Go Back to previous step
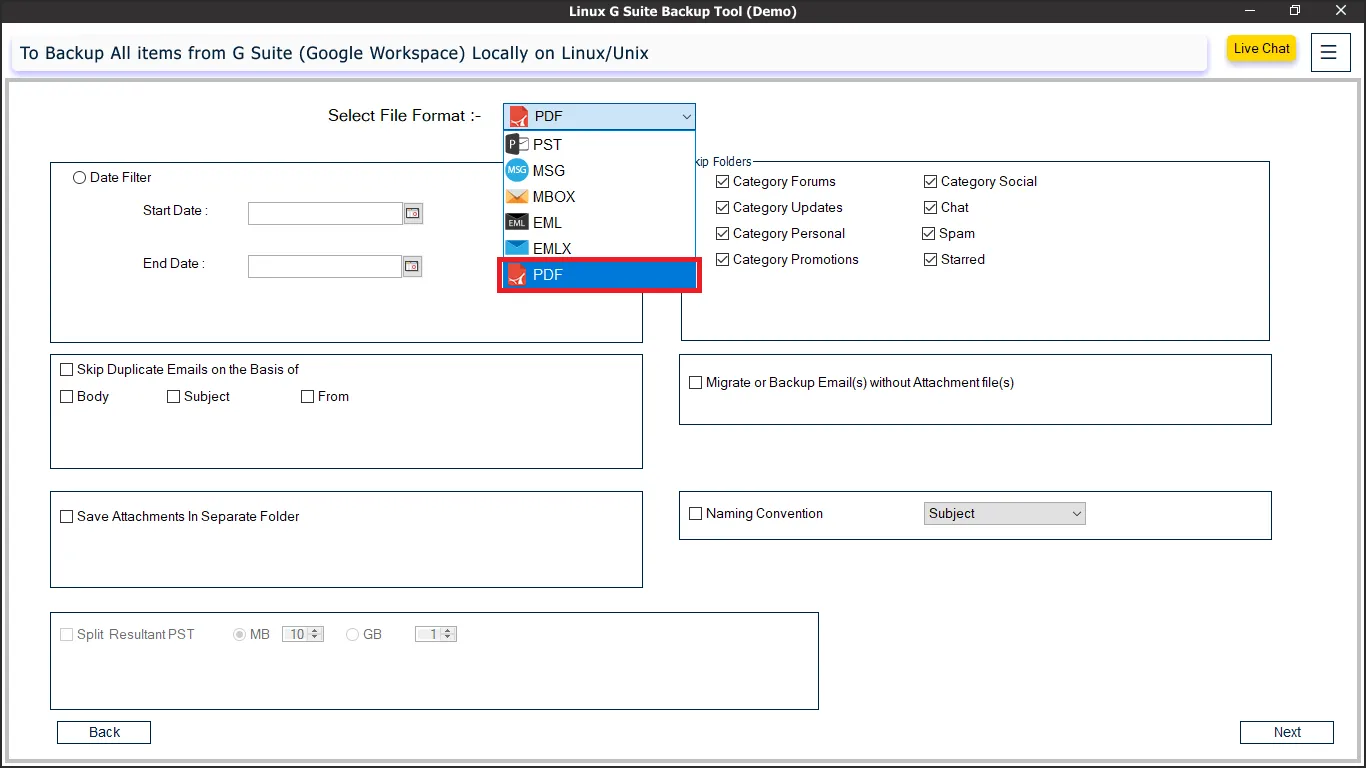This screenshot has height=768, width=1366. (x=104, y=732)
